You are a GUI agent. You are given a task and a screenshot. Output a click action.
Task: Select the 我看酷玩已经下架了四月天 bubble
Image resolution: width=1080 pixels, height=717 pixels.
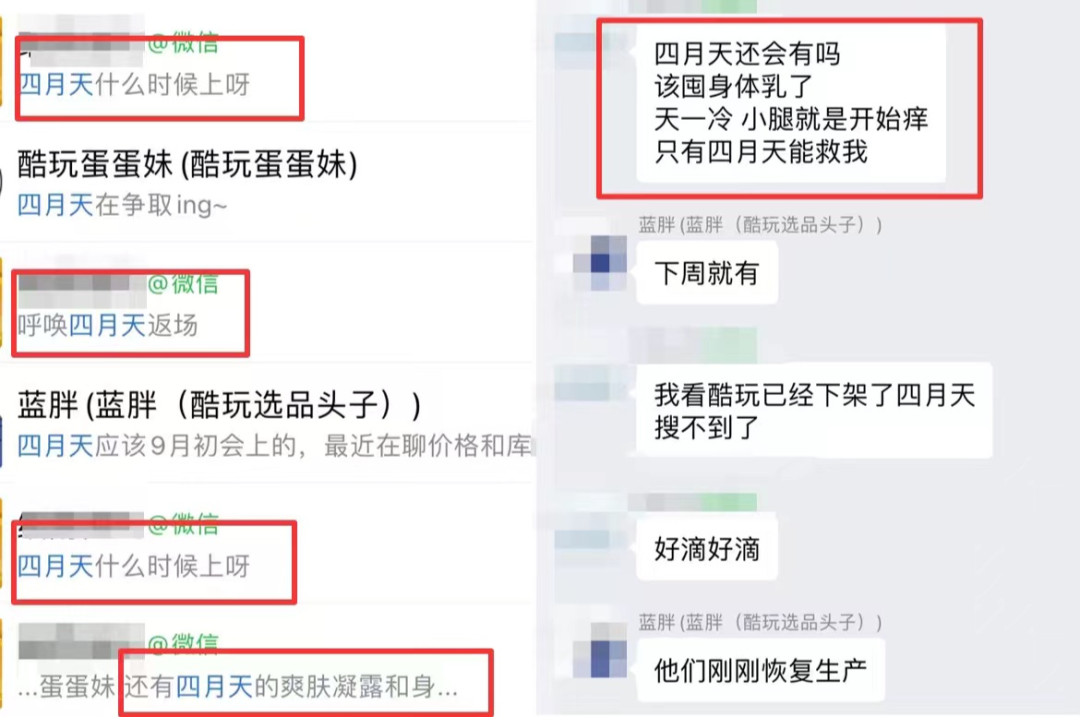[815, 411]
